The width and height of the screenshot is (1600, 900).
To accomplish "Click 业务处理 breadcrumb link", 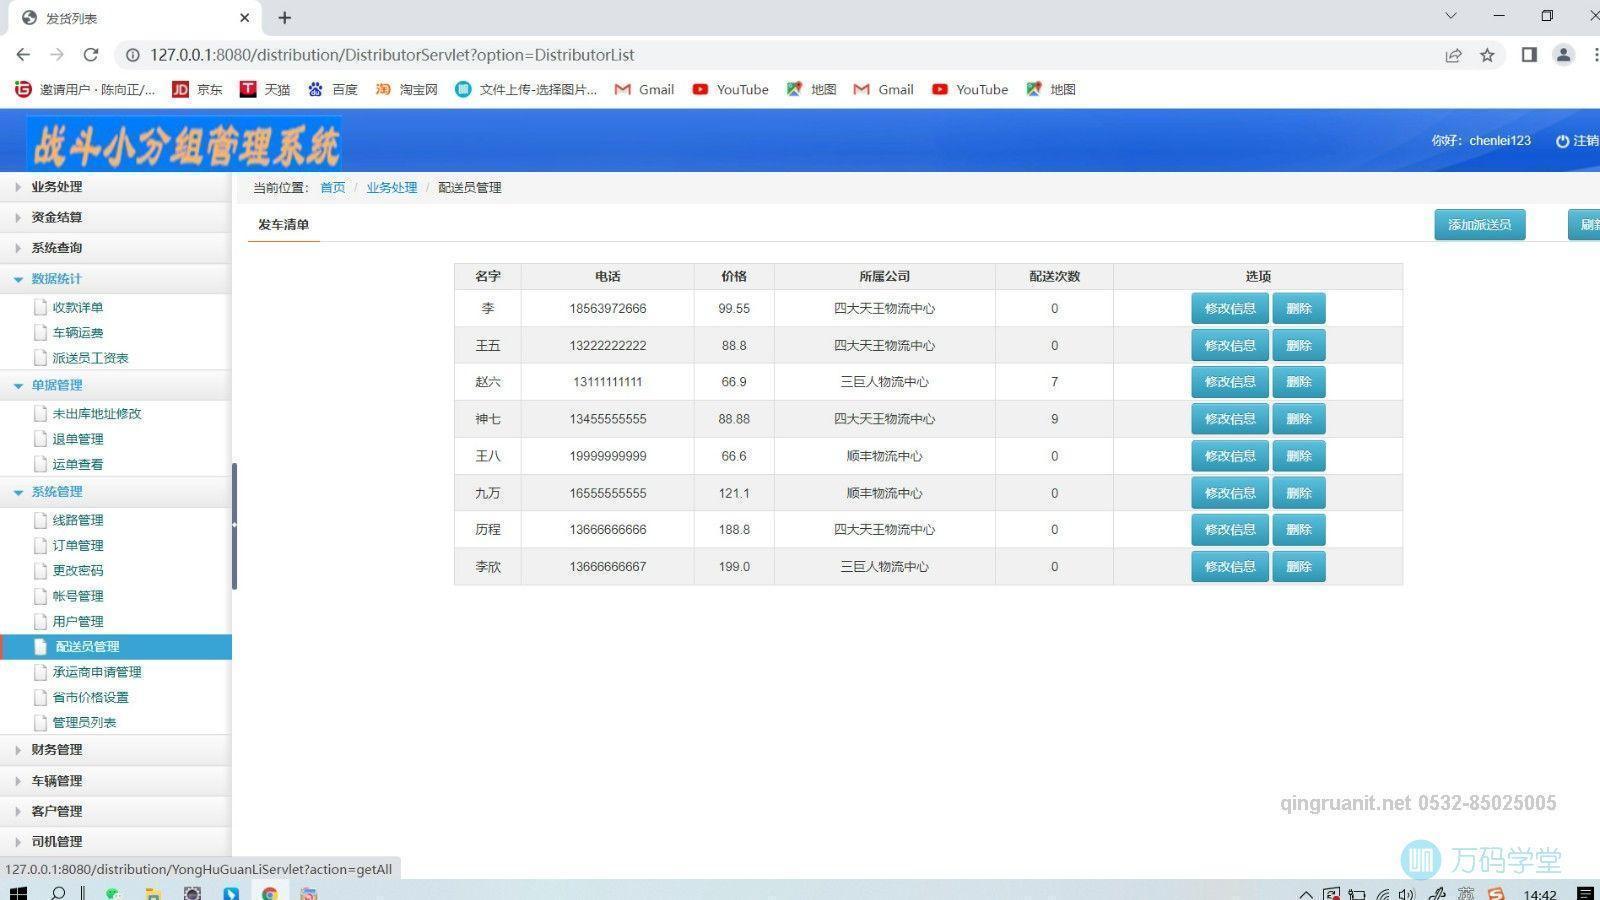I will click(x=392, y=188).
